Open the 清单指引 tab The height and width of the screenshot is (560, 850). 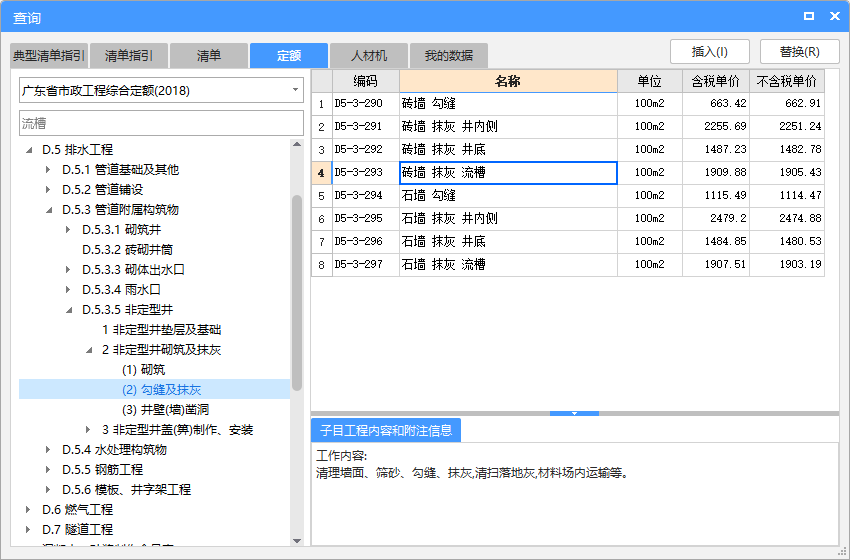129,55
